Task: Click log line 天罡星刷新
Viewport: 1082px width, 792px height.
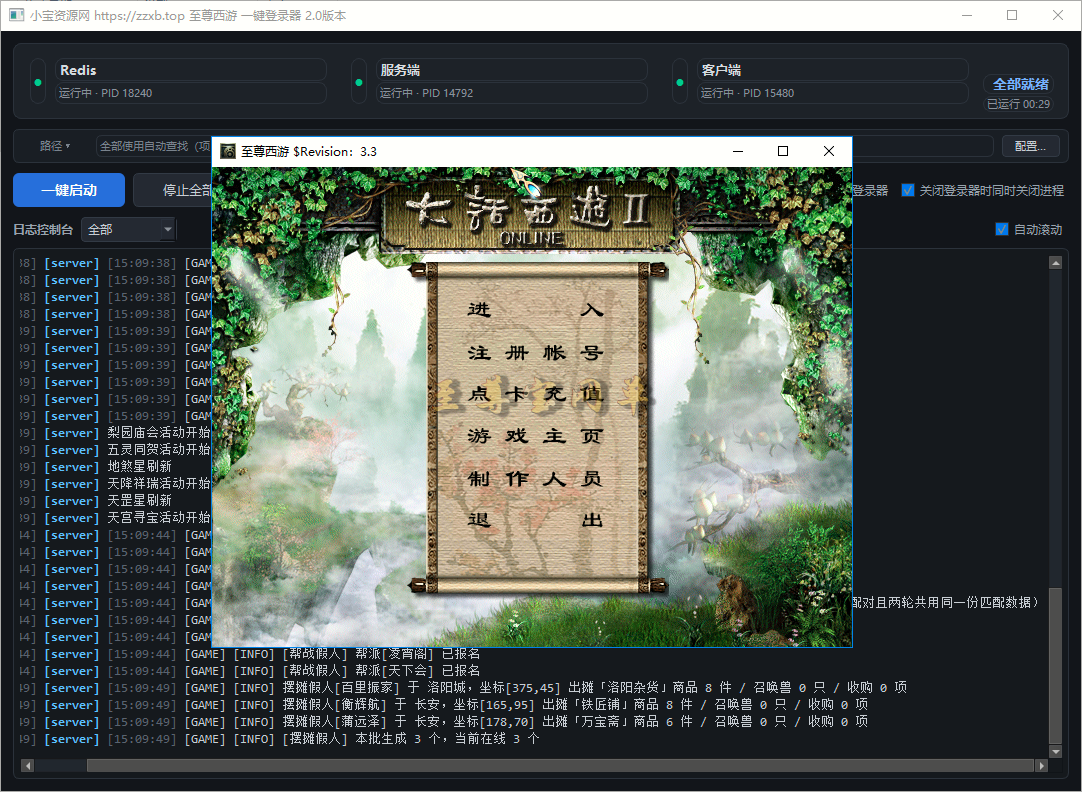Action: pyautogui.click(x=139, y=501)
